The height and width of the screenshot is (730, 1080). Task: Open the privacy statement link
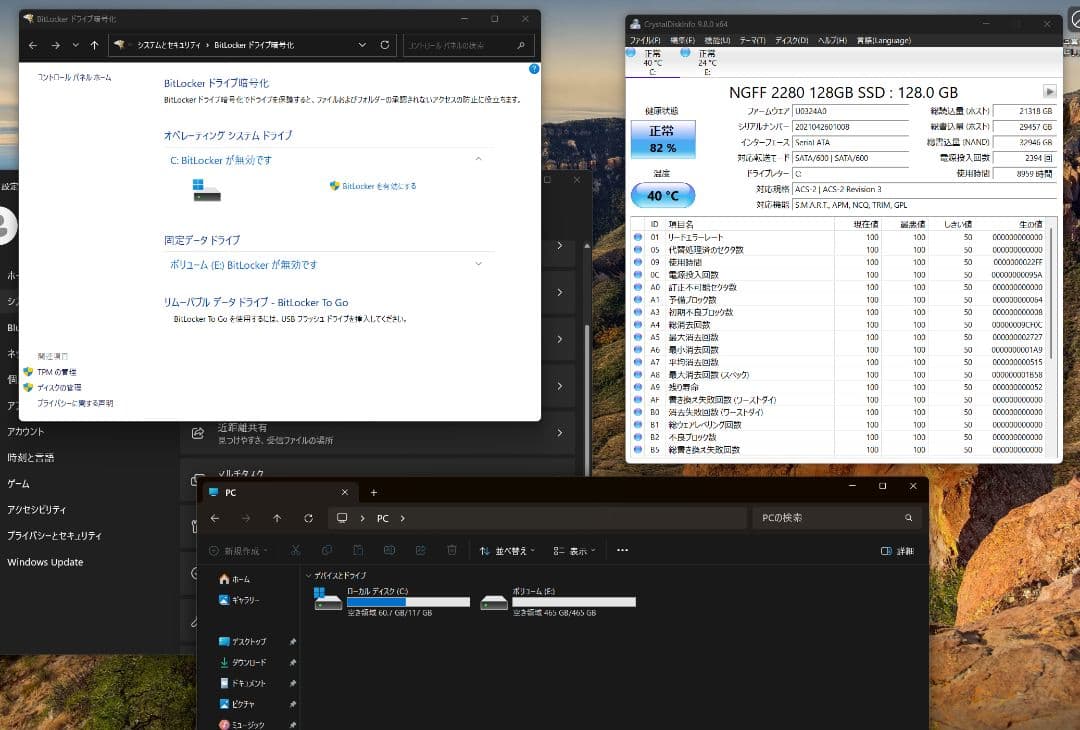[75, 404]
